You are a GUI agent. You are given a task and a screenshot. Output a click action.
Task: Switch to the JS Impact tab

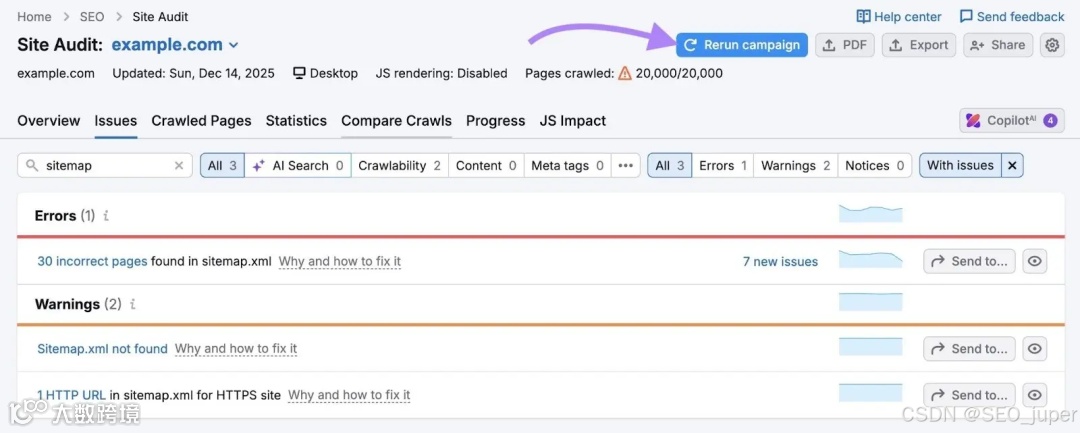coord(573,120)
